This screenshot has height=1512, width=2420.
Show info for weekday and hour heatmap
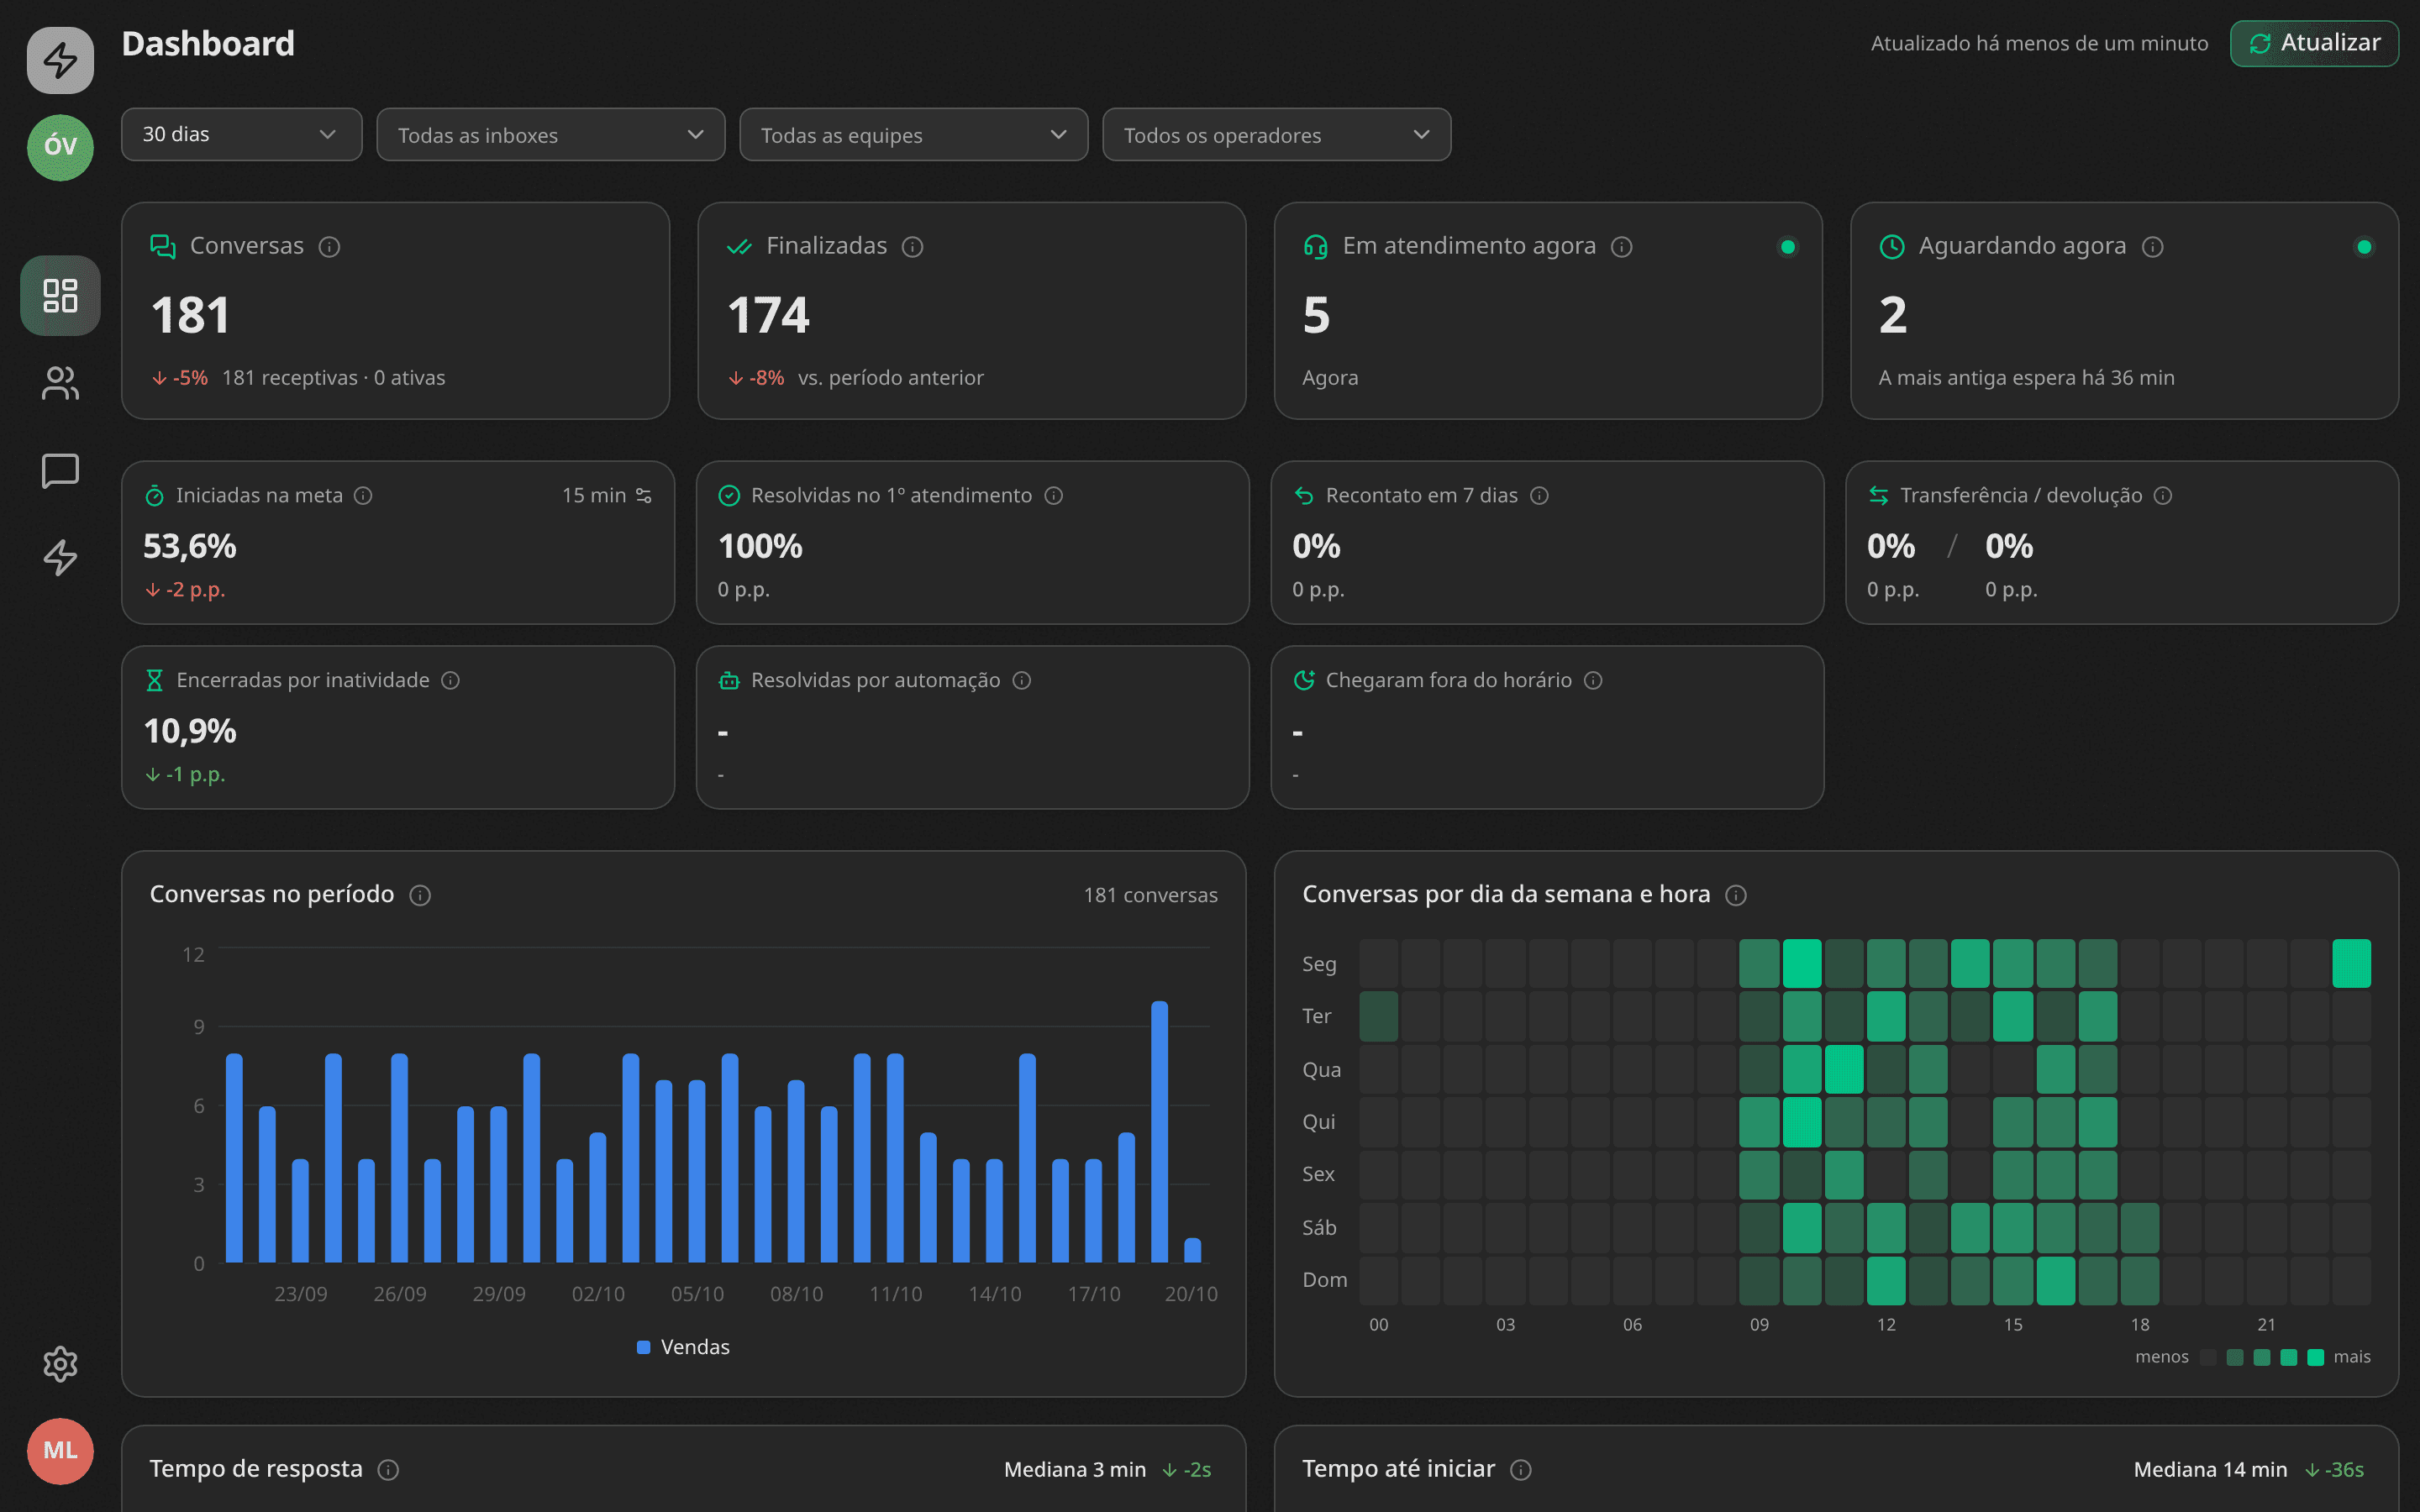(1736, 896)
